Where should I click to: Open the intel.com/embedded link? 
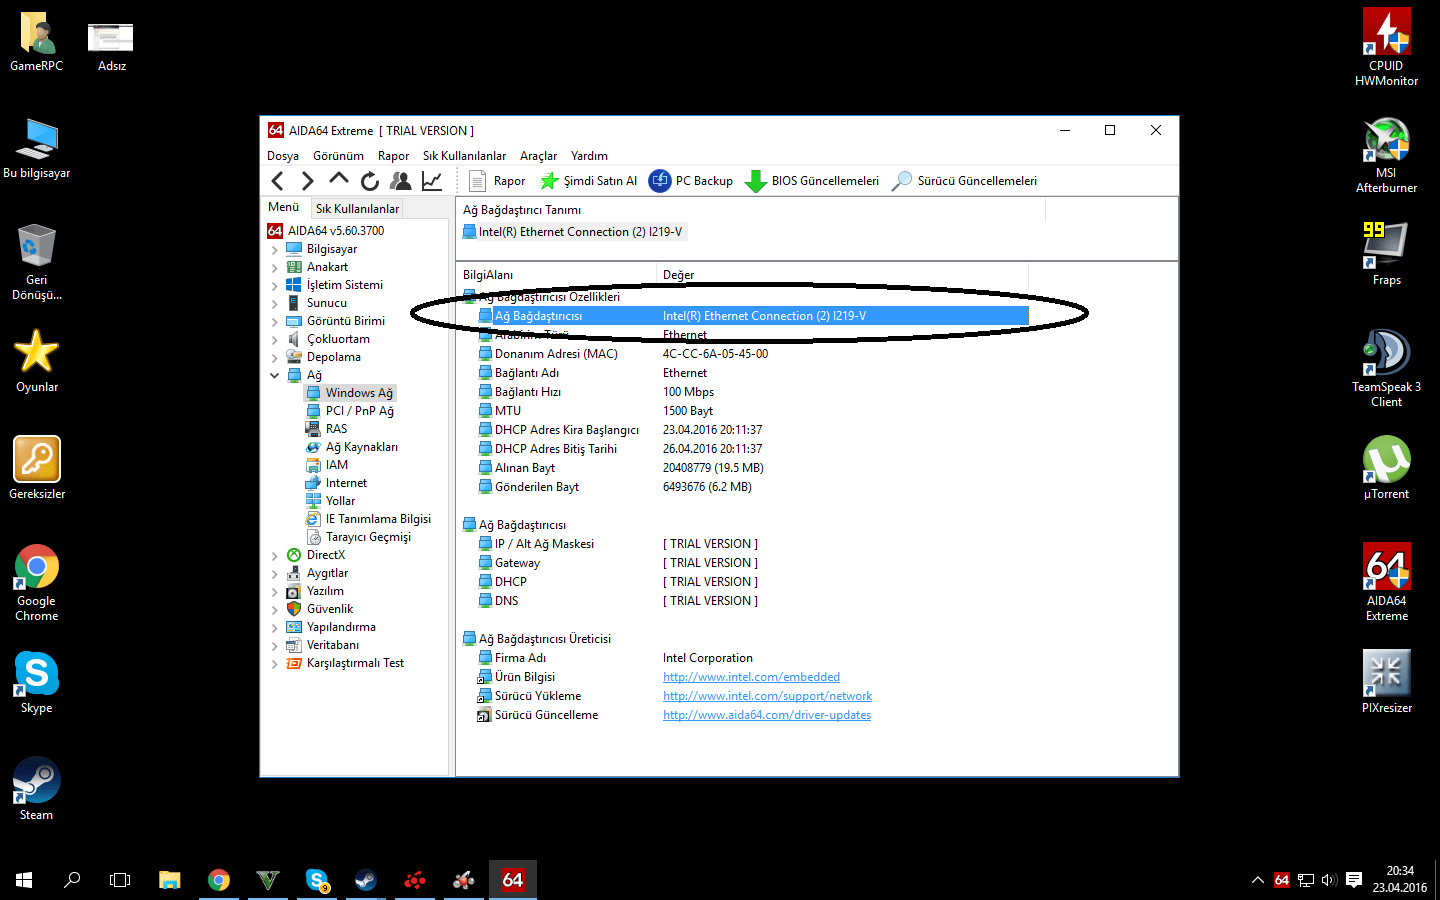(751, 677)
